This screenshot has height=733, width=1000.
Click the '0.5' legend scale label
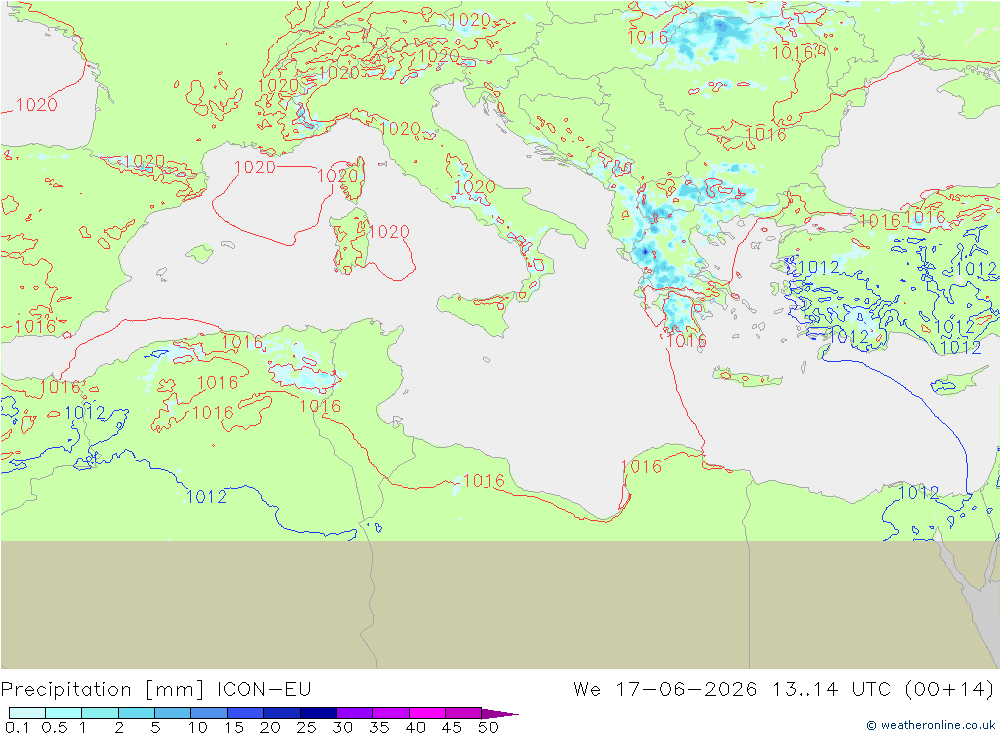point(54,727)
